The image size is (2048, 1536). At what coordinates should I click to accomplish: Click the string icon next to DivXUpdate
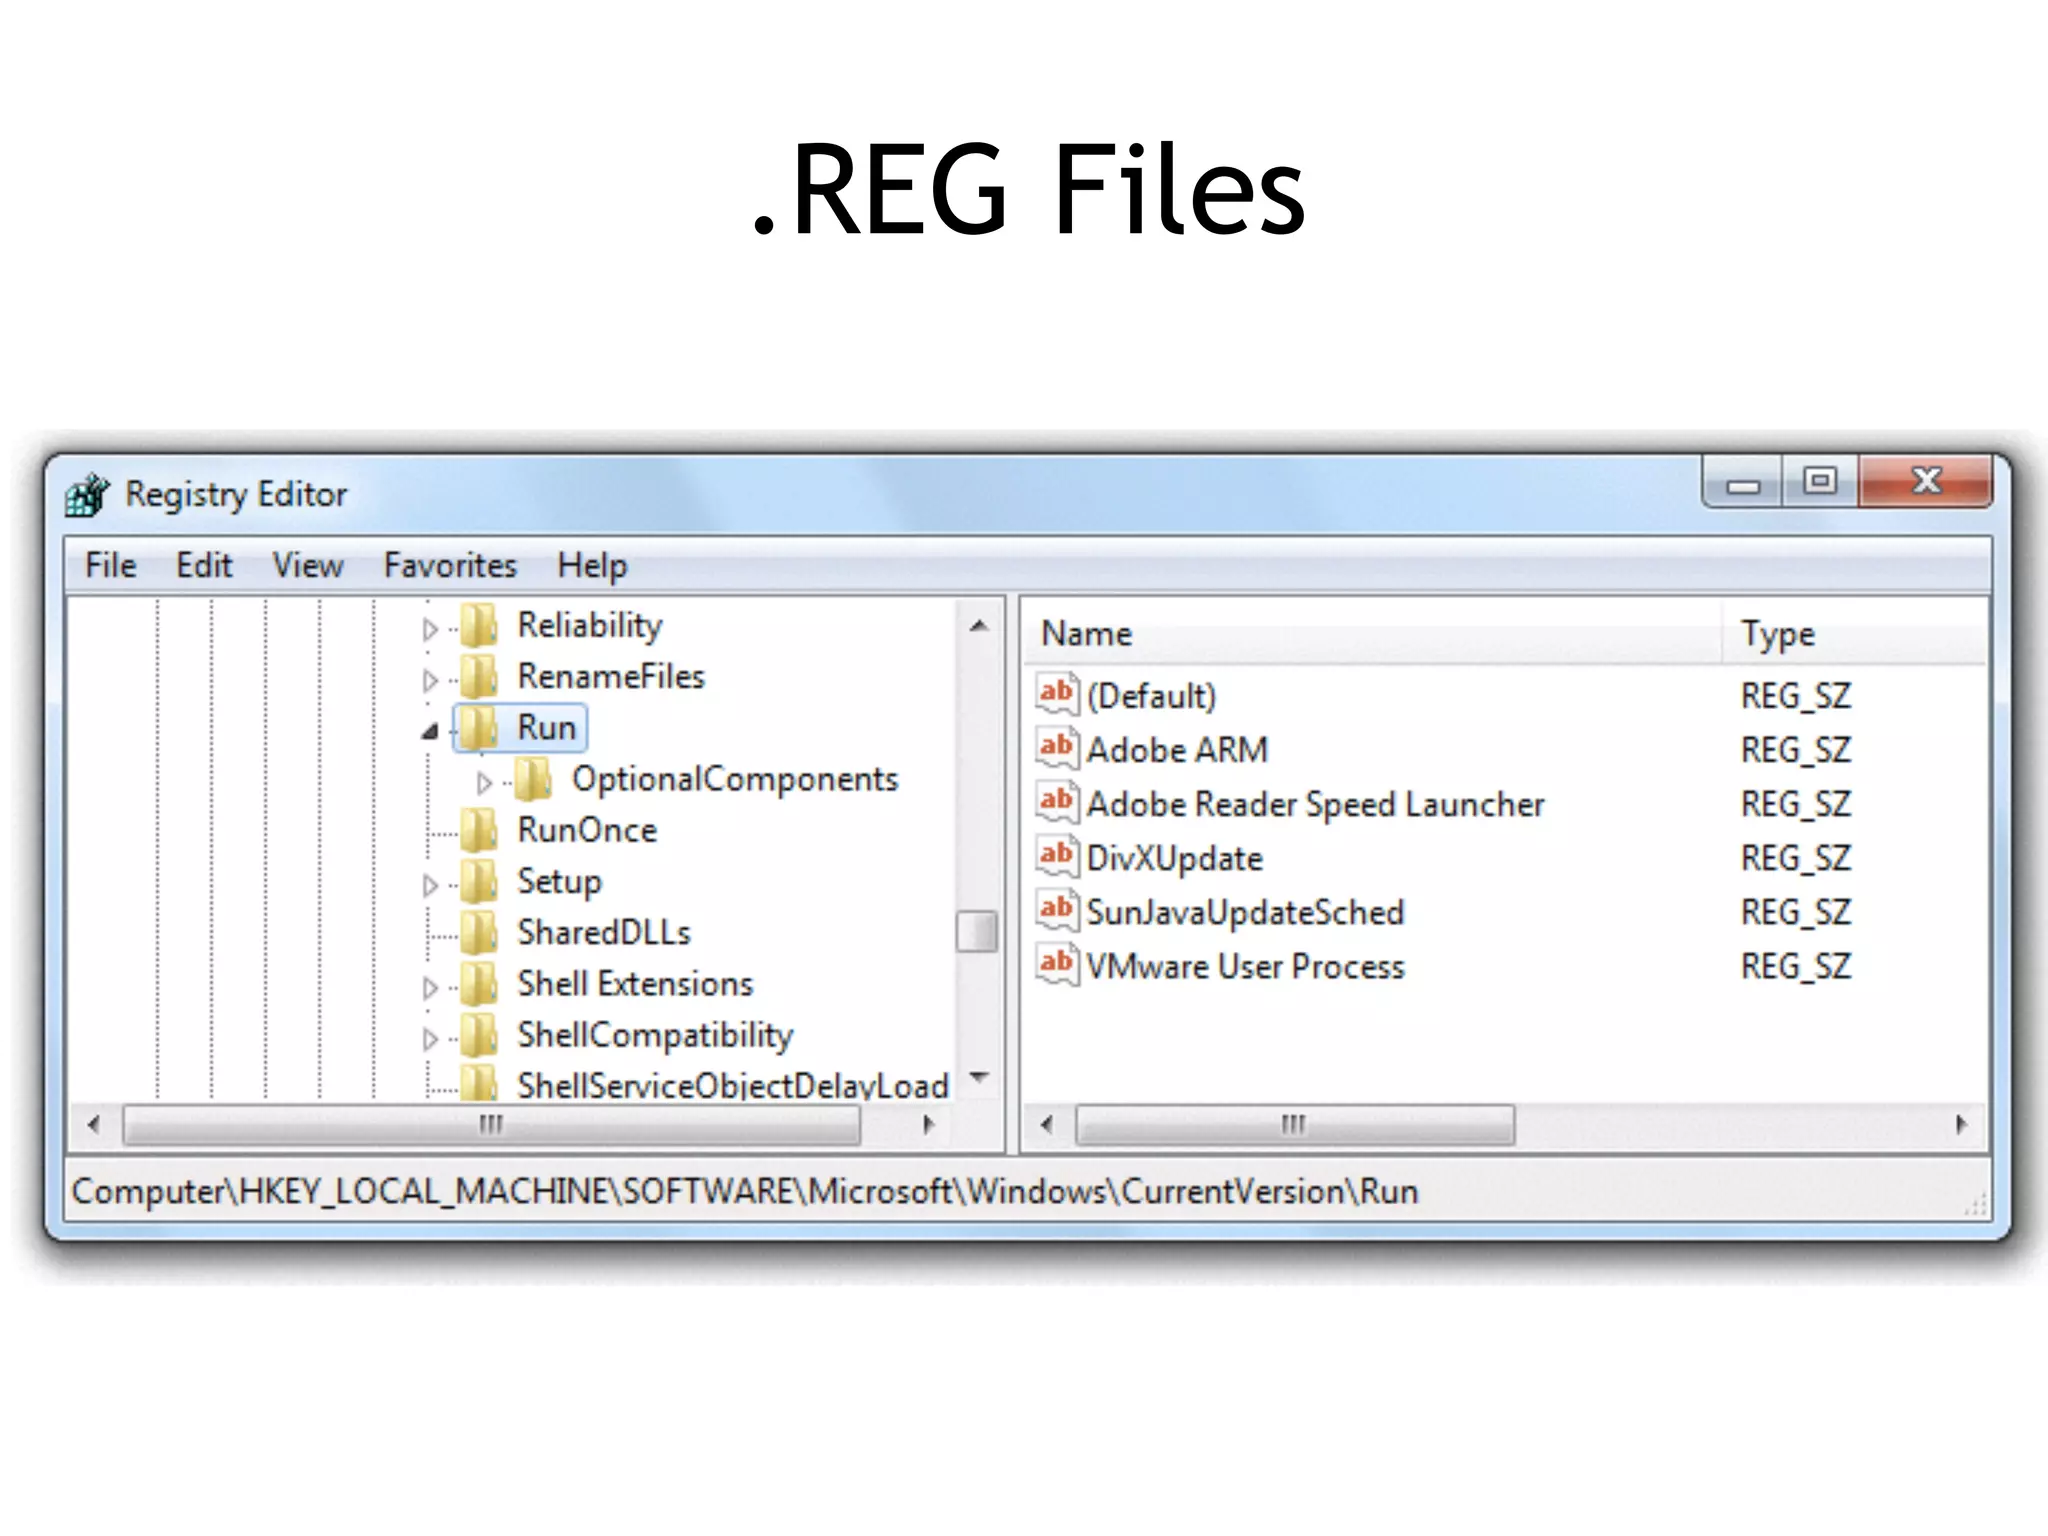tap(1058, 856)
